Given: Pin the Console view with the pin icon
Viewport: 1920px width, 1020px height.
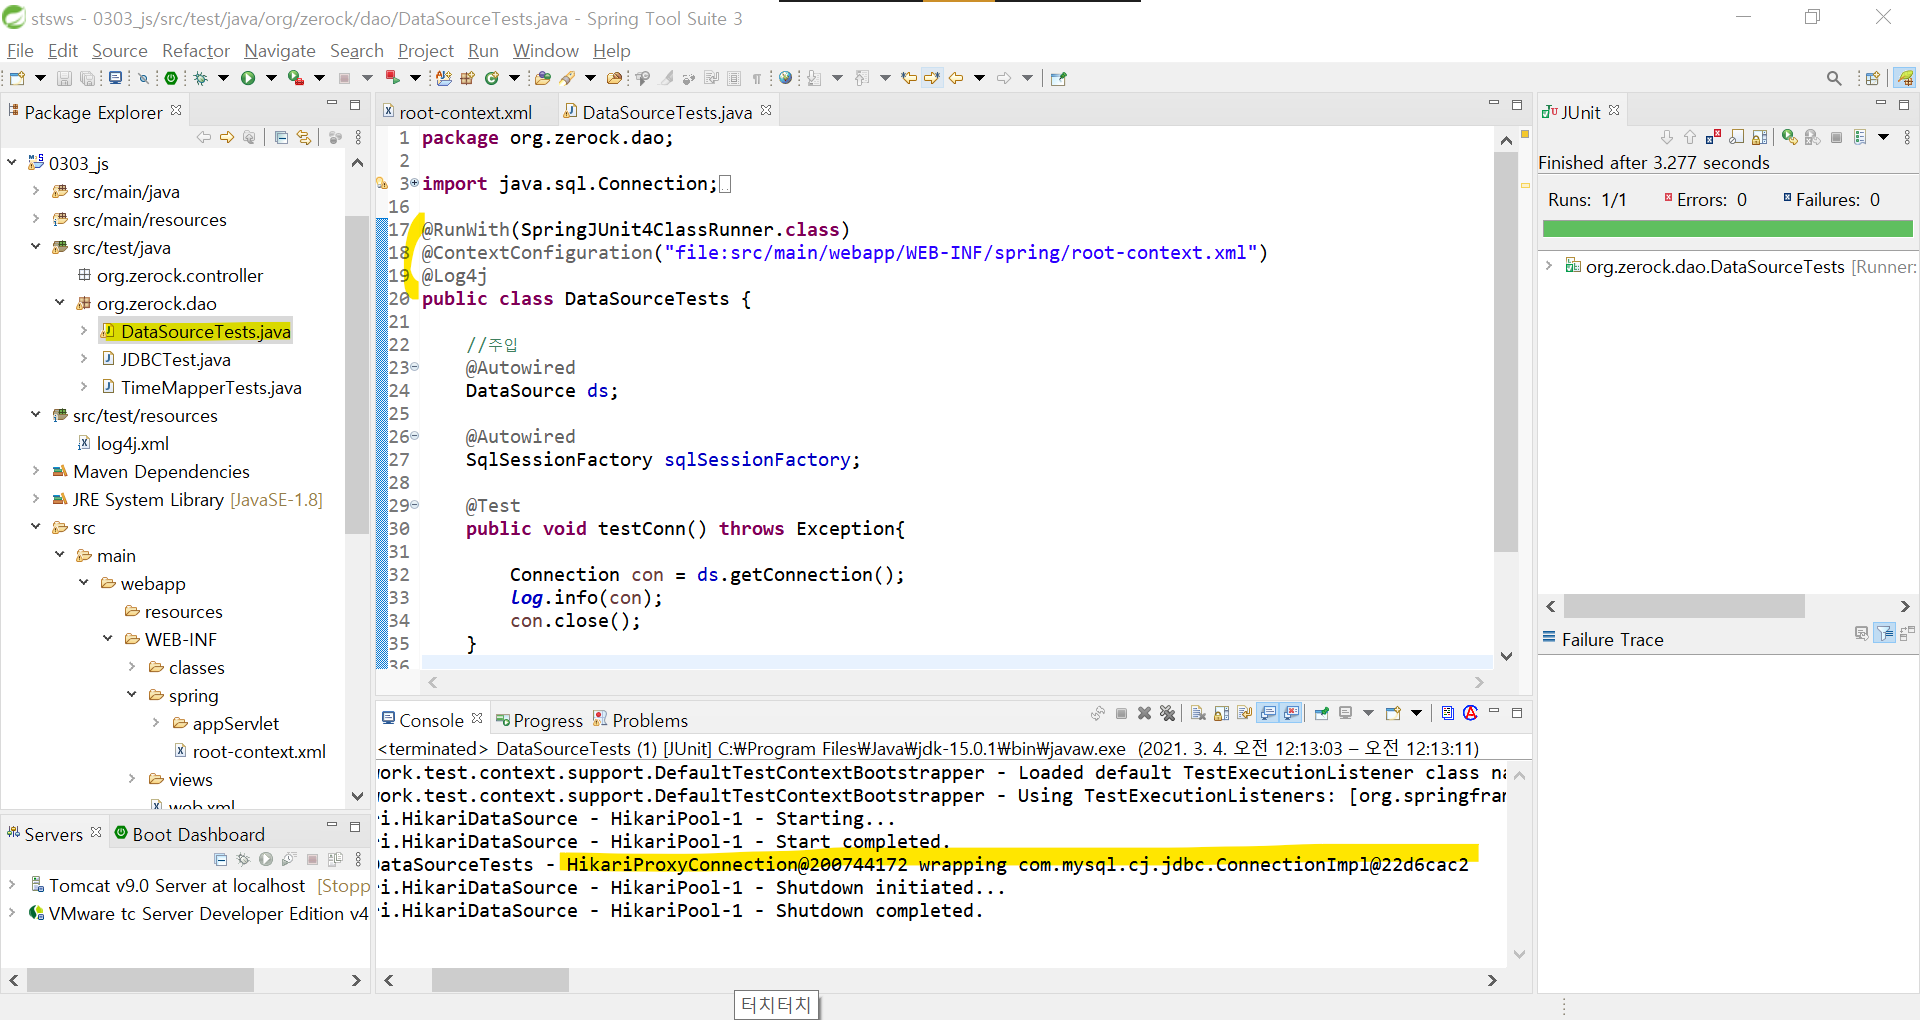Looking at the screenshot, I should tap(1322, 714).
